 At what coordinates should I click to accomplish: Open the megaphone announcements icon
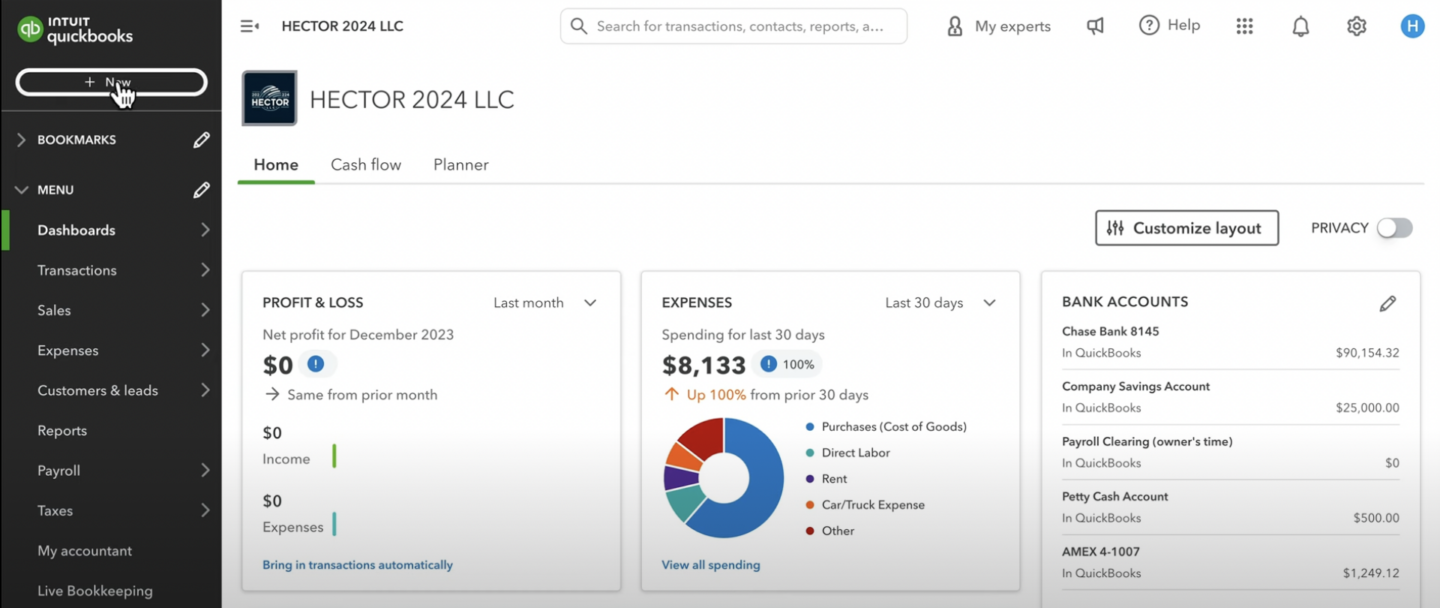tap(1096, 26)
